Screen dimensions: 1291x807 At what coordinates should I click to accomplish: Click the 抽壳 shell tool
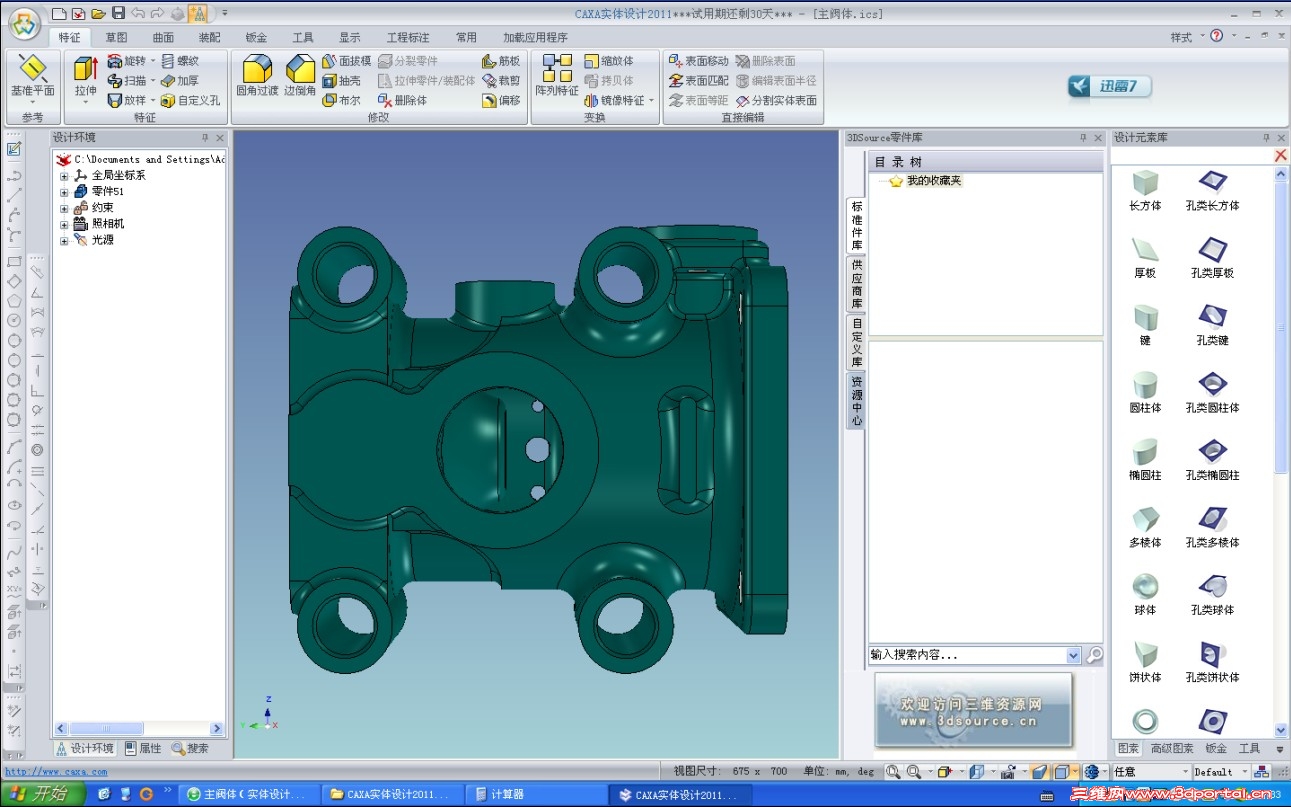[341, 81]
